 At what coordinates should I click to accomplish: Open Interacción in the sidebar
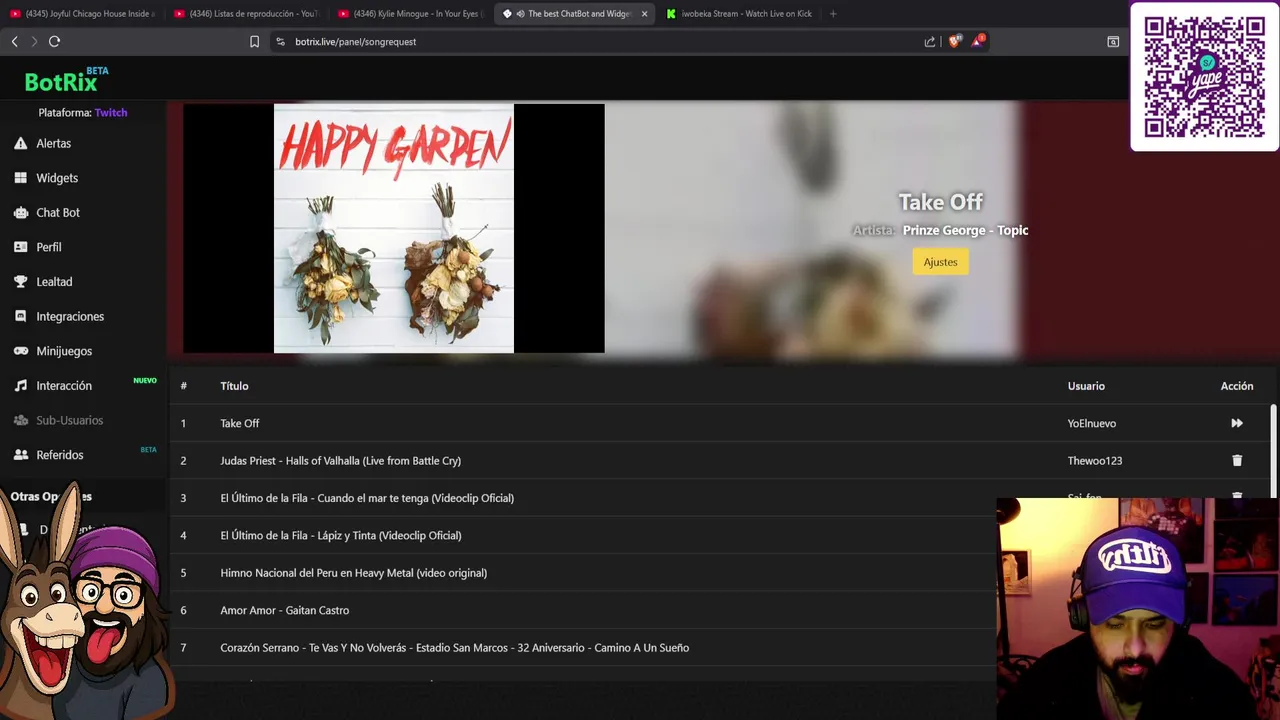64,386
